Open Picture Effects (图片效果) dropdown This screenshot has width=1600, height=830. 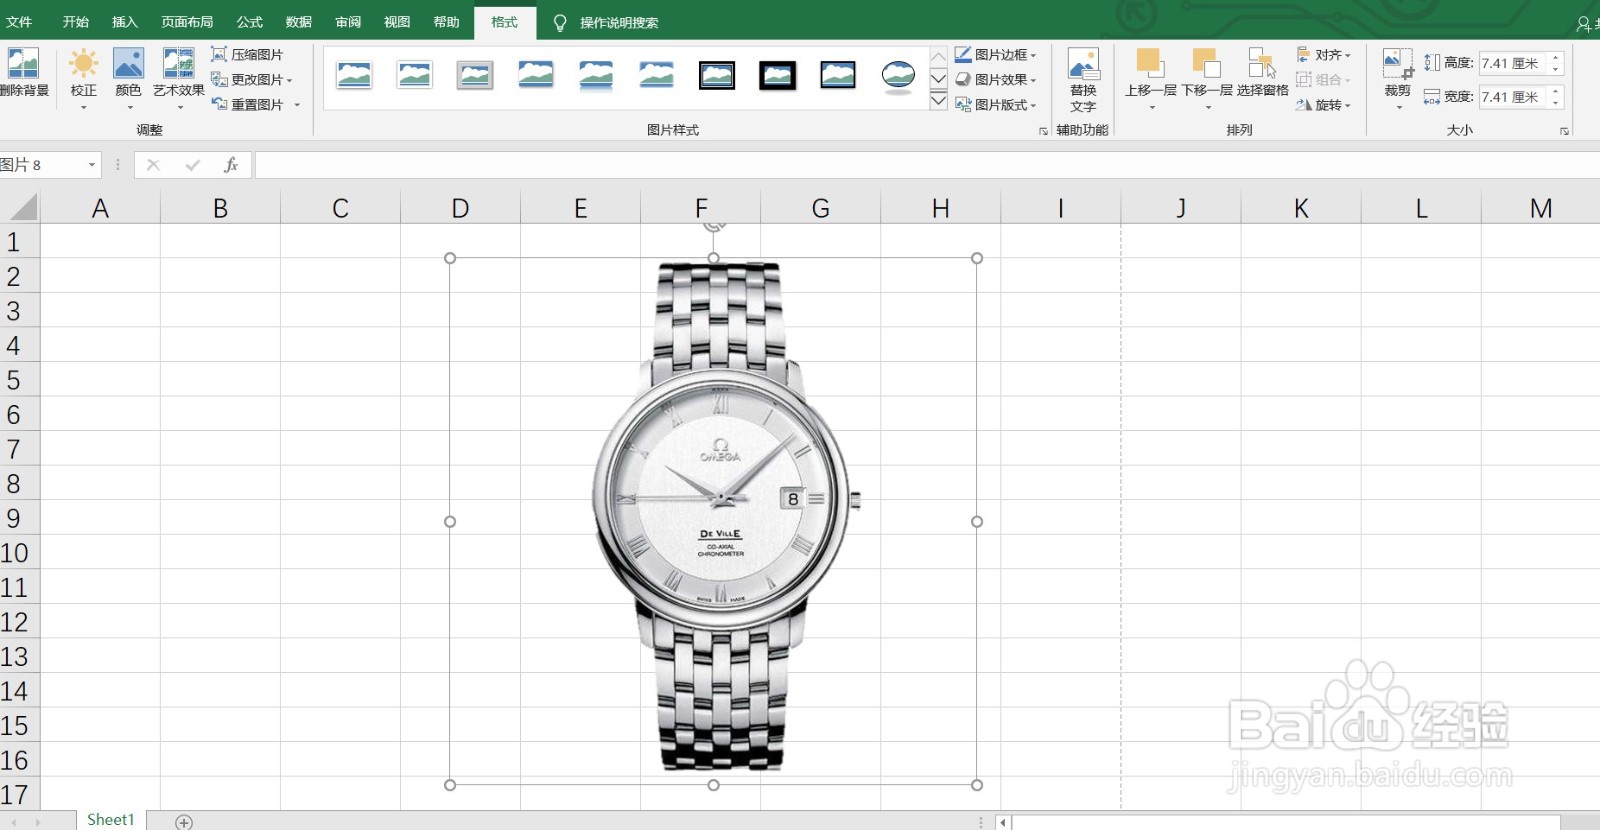click(995, 79)
